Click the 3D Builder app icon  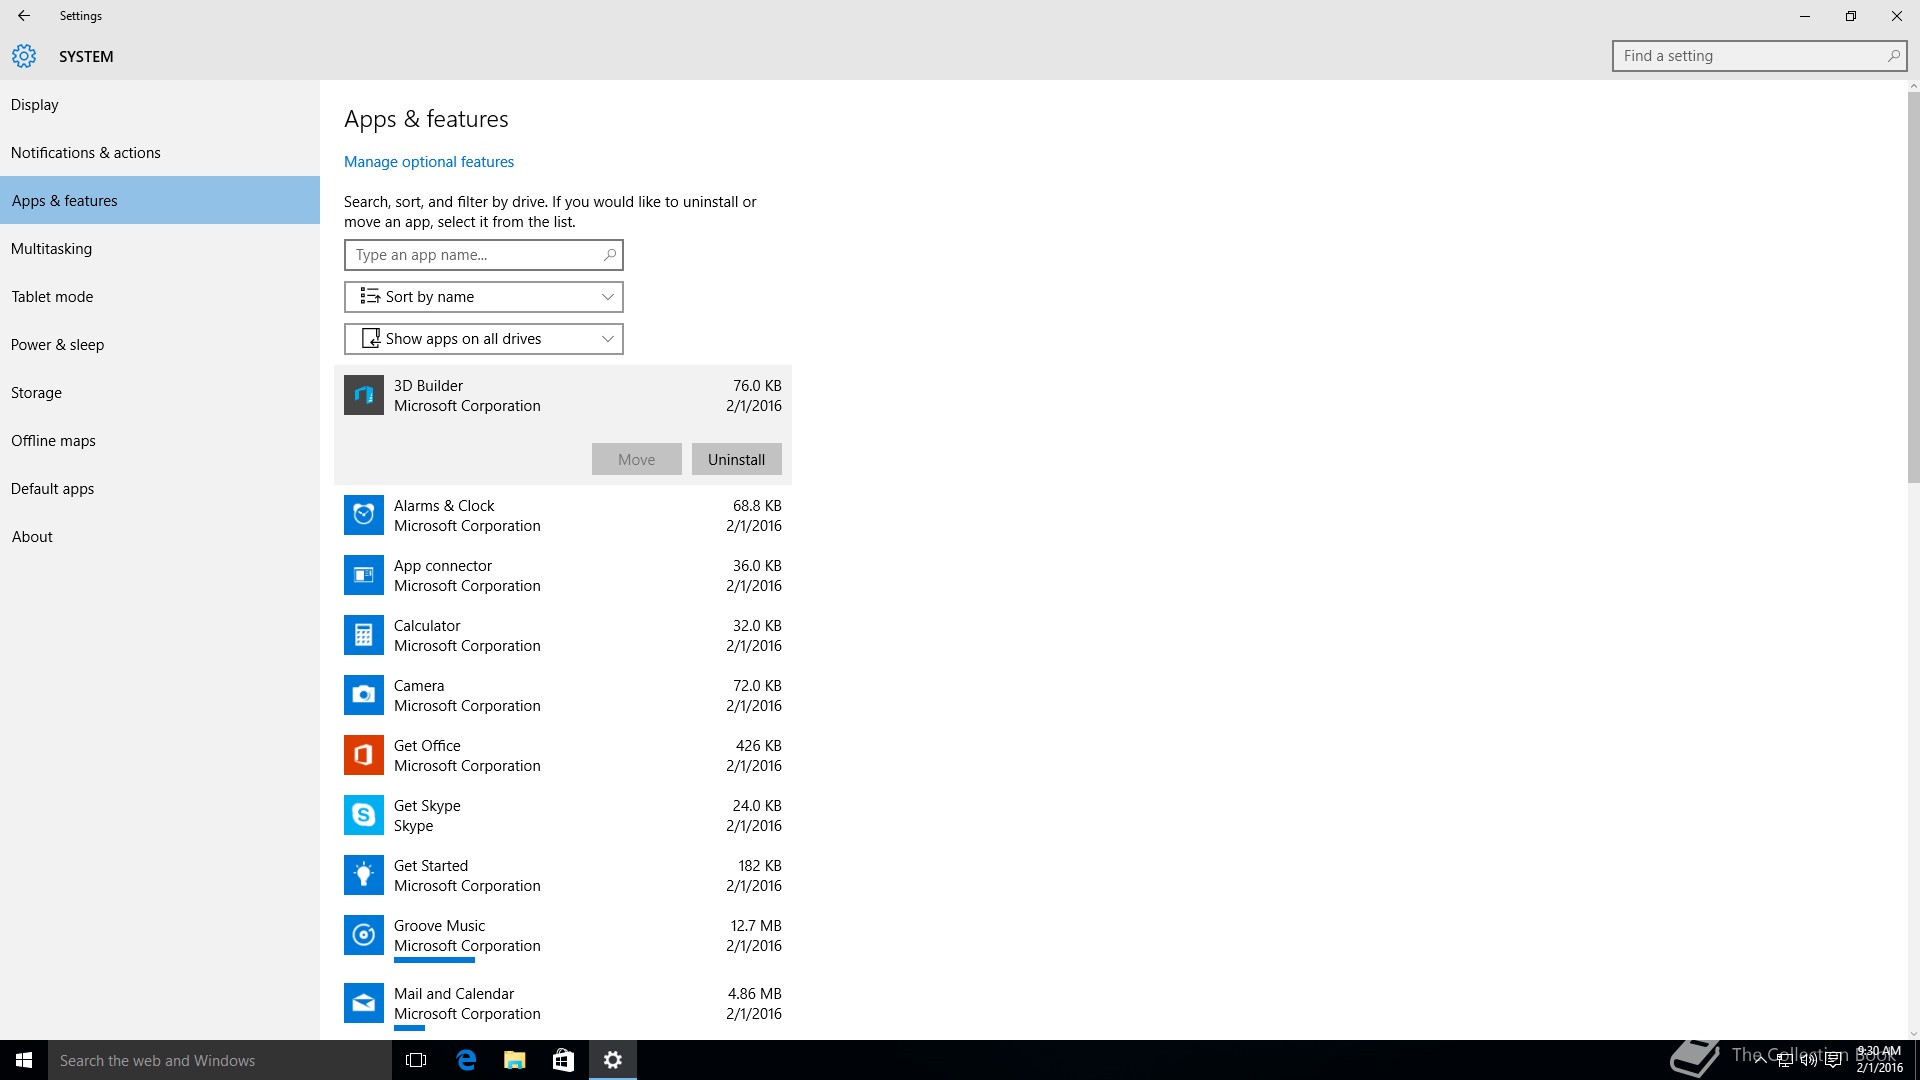tap(364, 395)
